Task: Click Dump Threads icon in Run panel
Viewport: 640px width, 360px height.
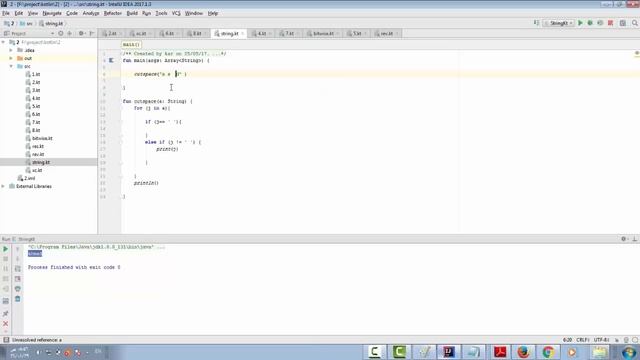Action: tap(6, 279)
